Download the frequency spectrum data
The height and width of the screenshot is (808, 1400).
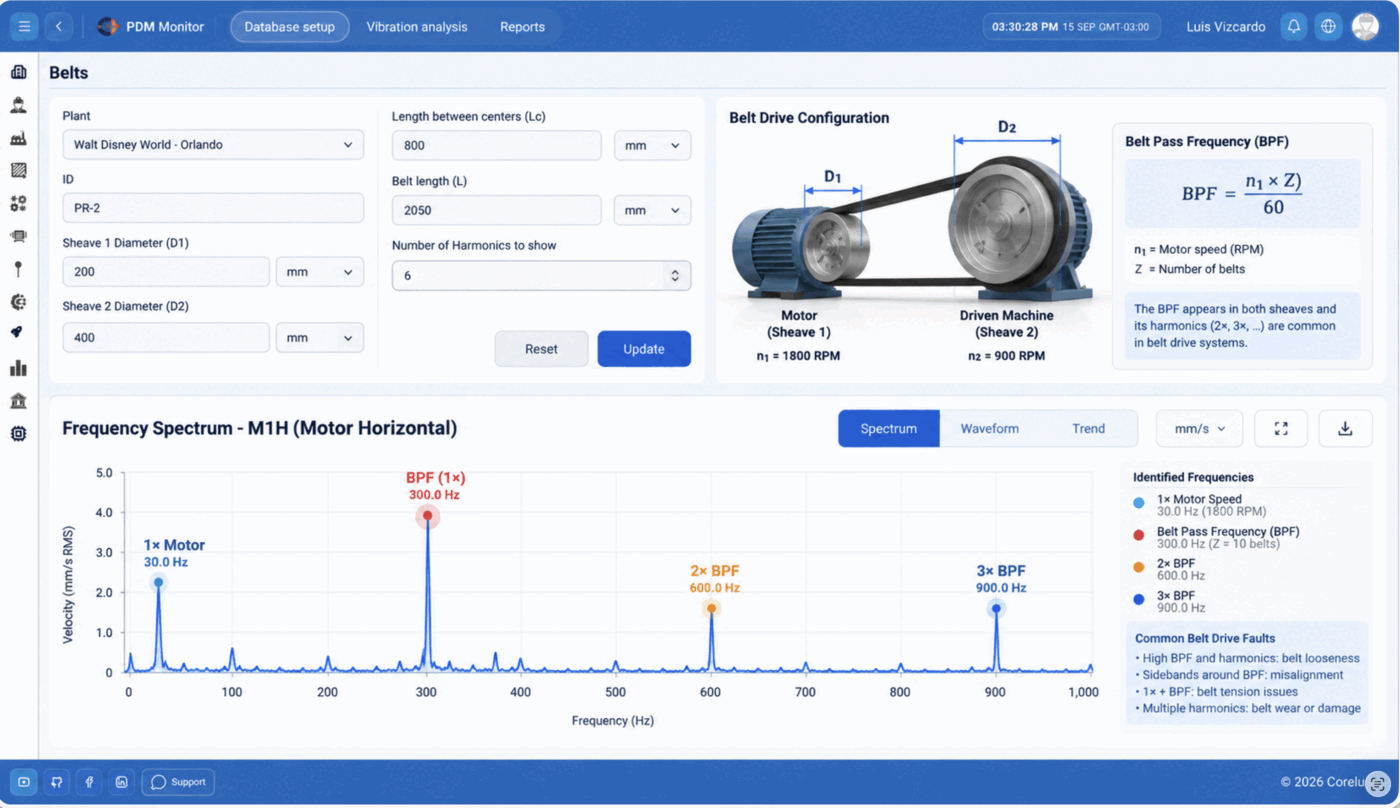[x=1345, y=428]
